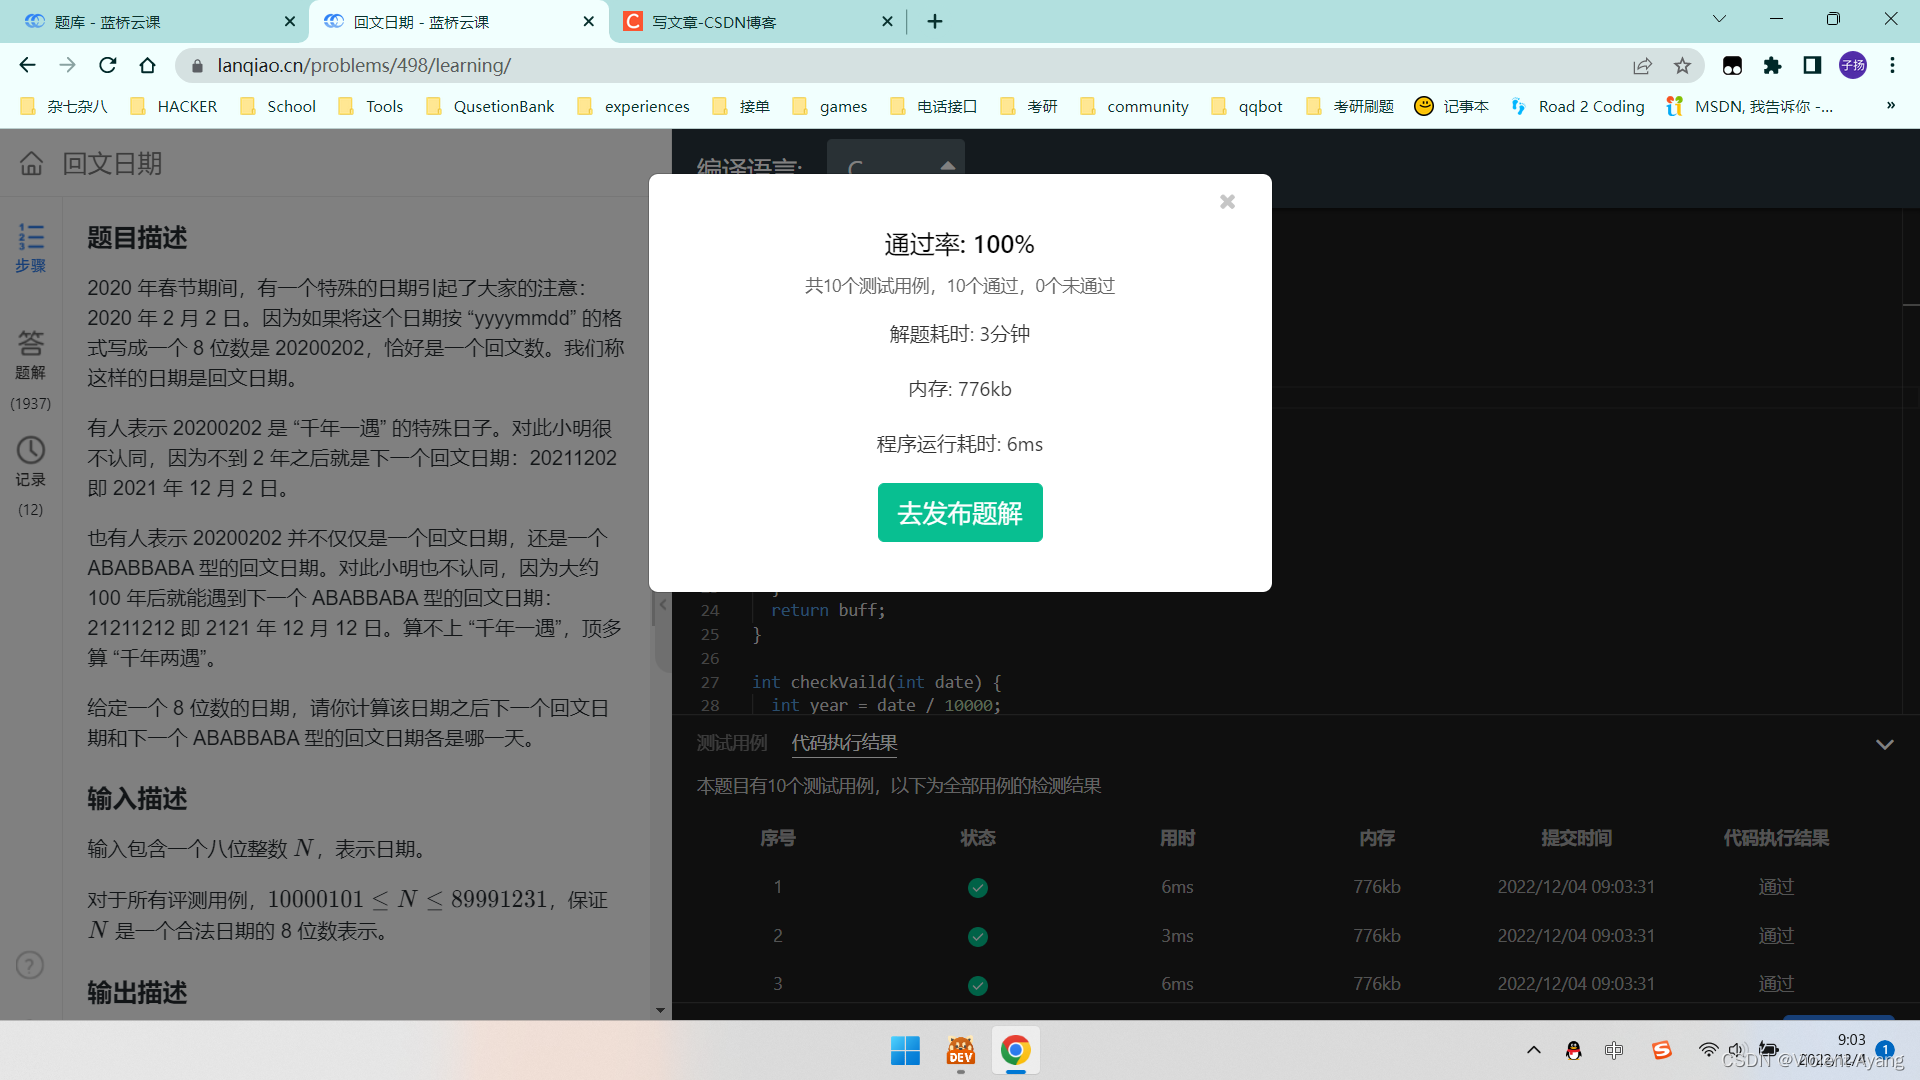Open the HACKER bookmark folder

click(174, 106)
